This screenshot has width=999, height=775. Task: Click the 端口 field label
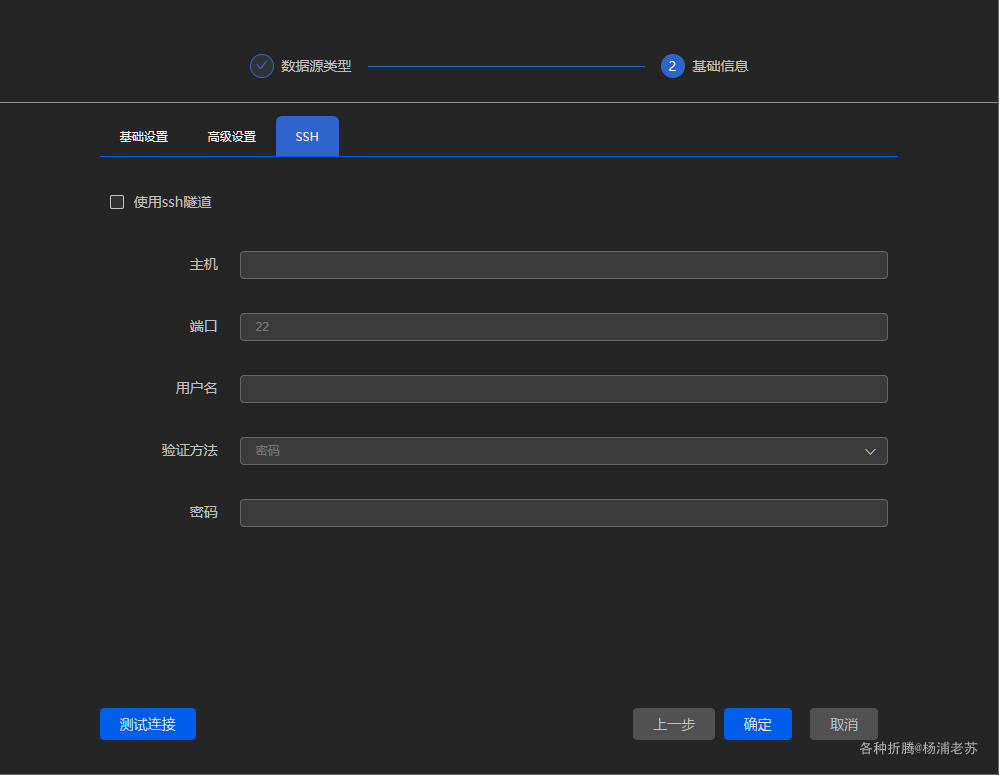click(x=203, y=326)
